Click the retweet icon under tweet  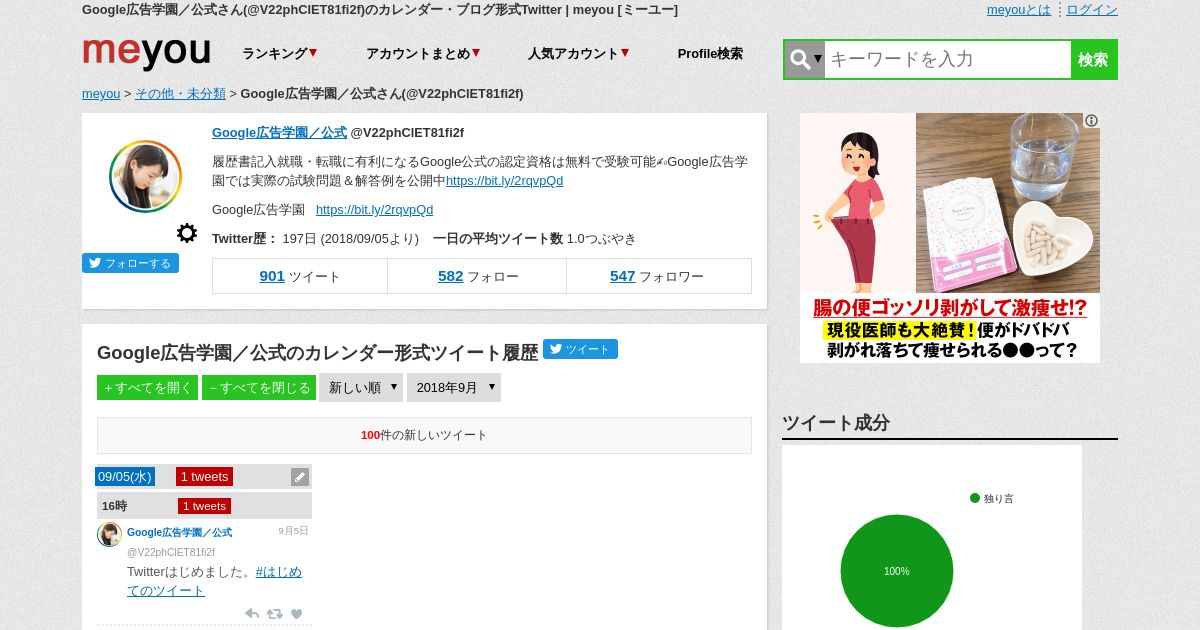(x=274, y=614)
